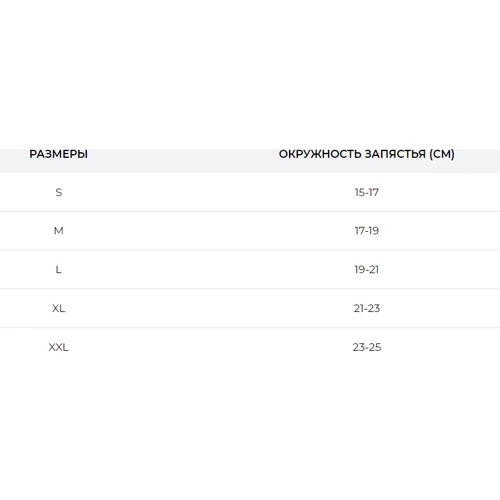The height and width of the screenshot is (500, 500).
Task: Click the empty space between XXL and 23-25
Action: [211, 347]
